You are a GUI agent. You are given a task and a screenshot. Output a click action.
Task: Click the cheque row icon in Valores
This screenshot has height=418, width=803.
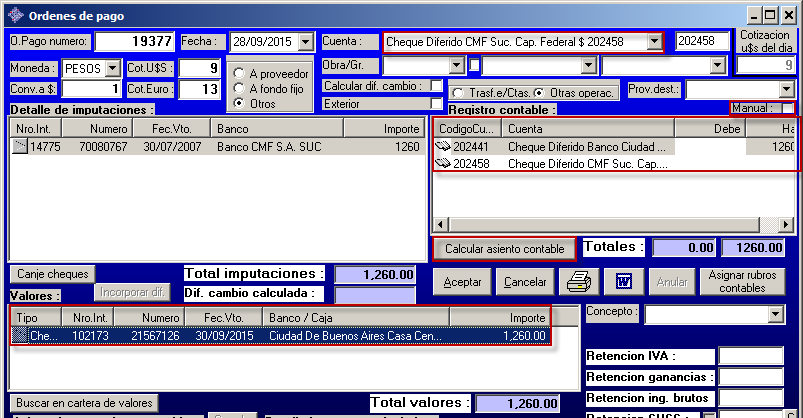coord(19,336)
